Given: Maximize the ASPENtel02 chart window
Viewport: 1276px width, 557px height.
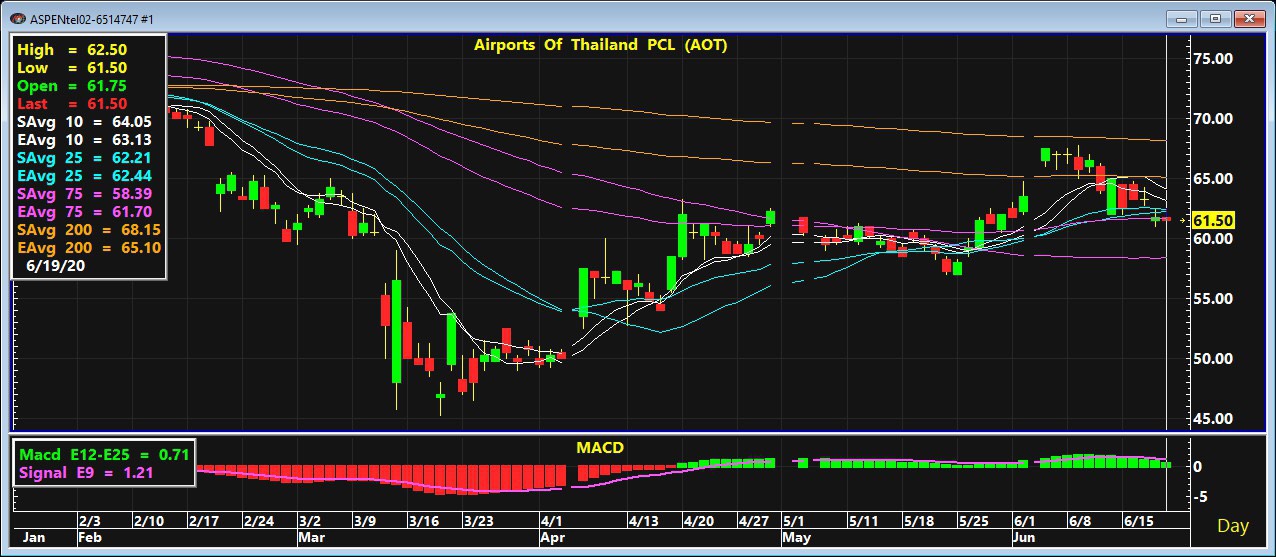Looking at the screenshot, I should pos(1215,17).
